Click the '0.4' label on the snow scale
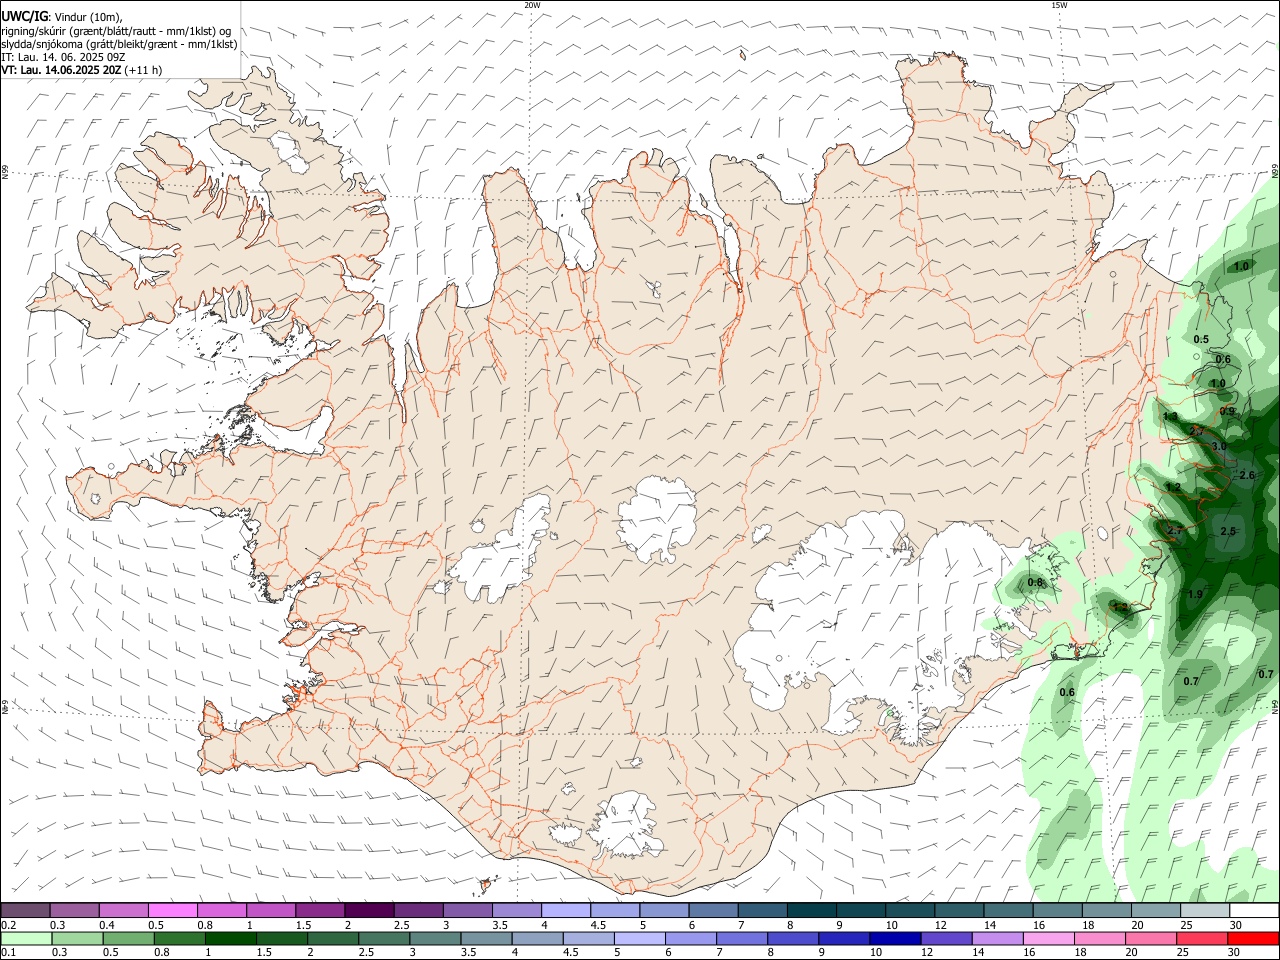Screen dimensions: 1280x960 click(107, 925)
